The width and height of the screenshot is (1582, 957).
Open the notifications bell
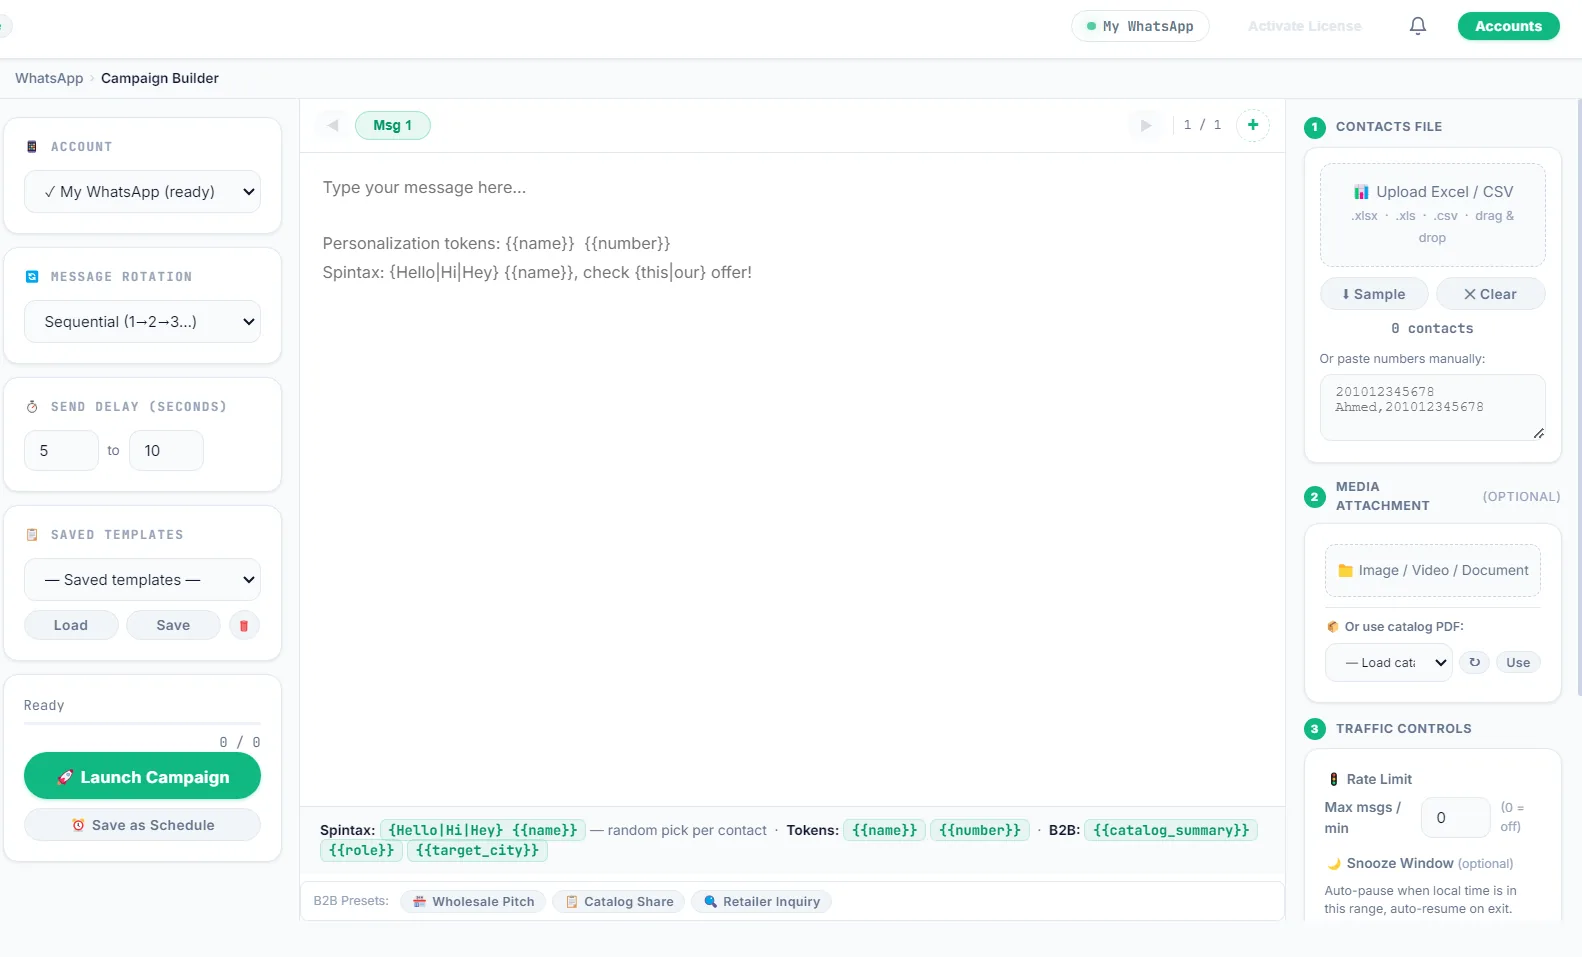[x=1417, y=26]
